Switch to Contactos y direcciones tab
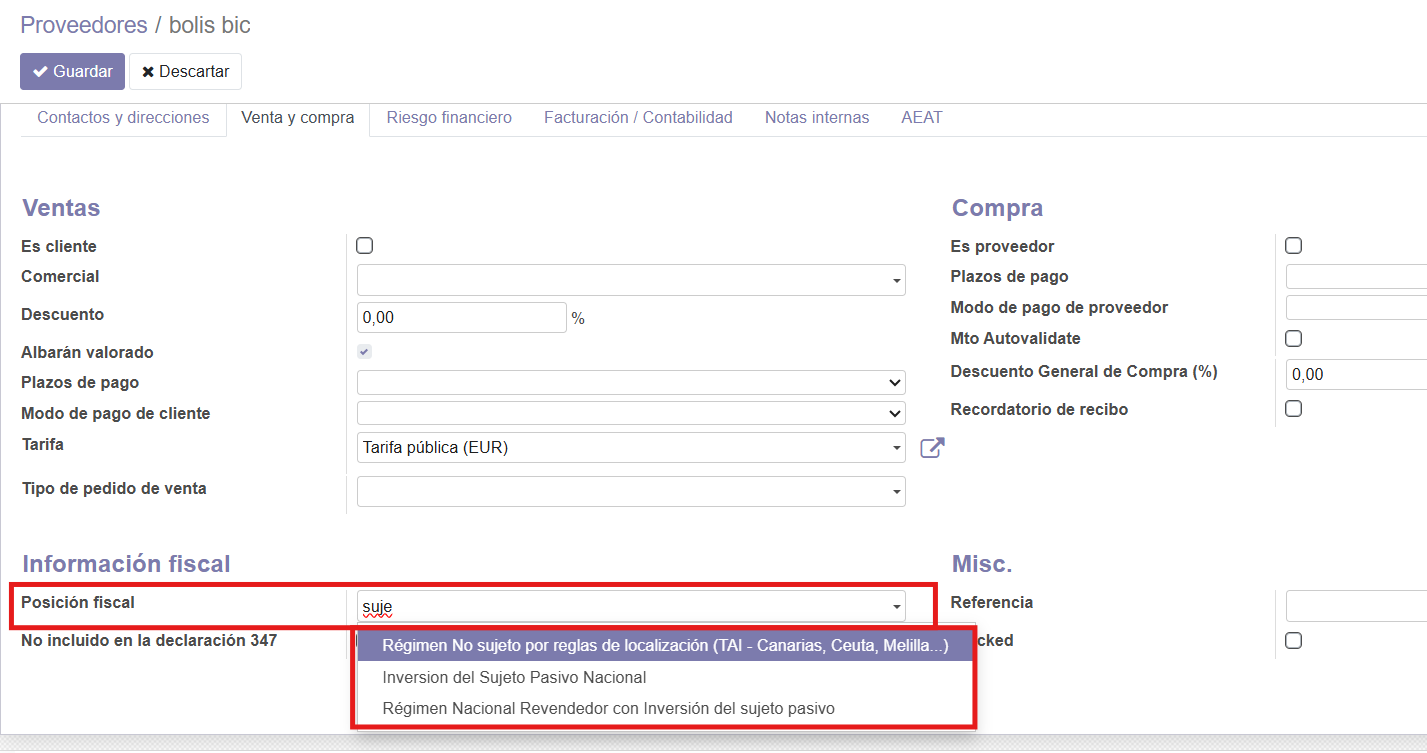The width and height of the screenshot is (1427, 753). coord(123,118)
